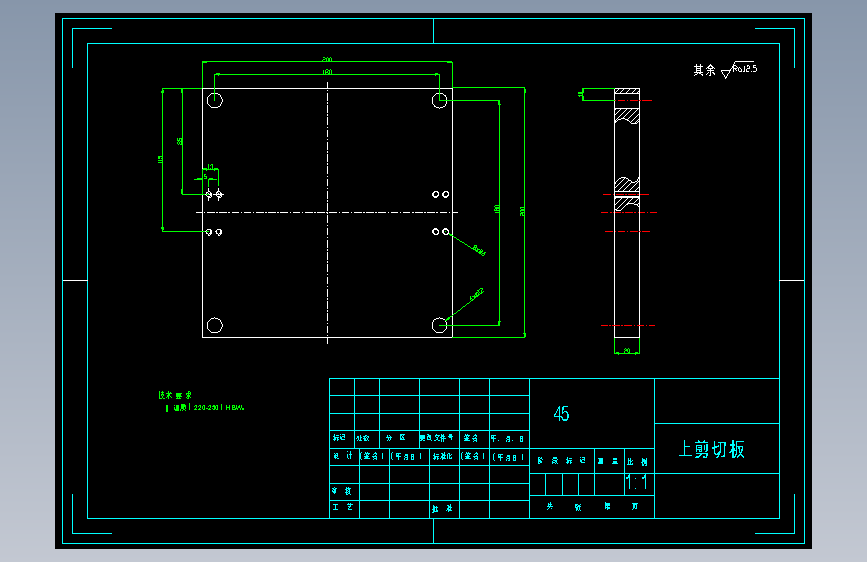
Task: Select the part title text "上剪切板"
Action: pyautogui.click(x=712, y=449)
